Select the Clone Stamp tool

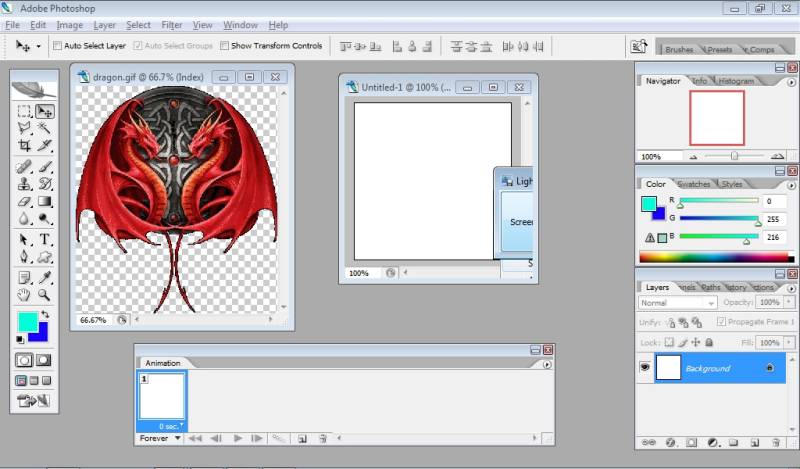pos(24,184)
